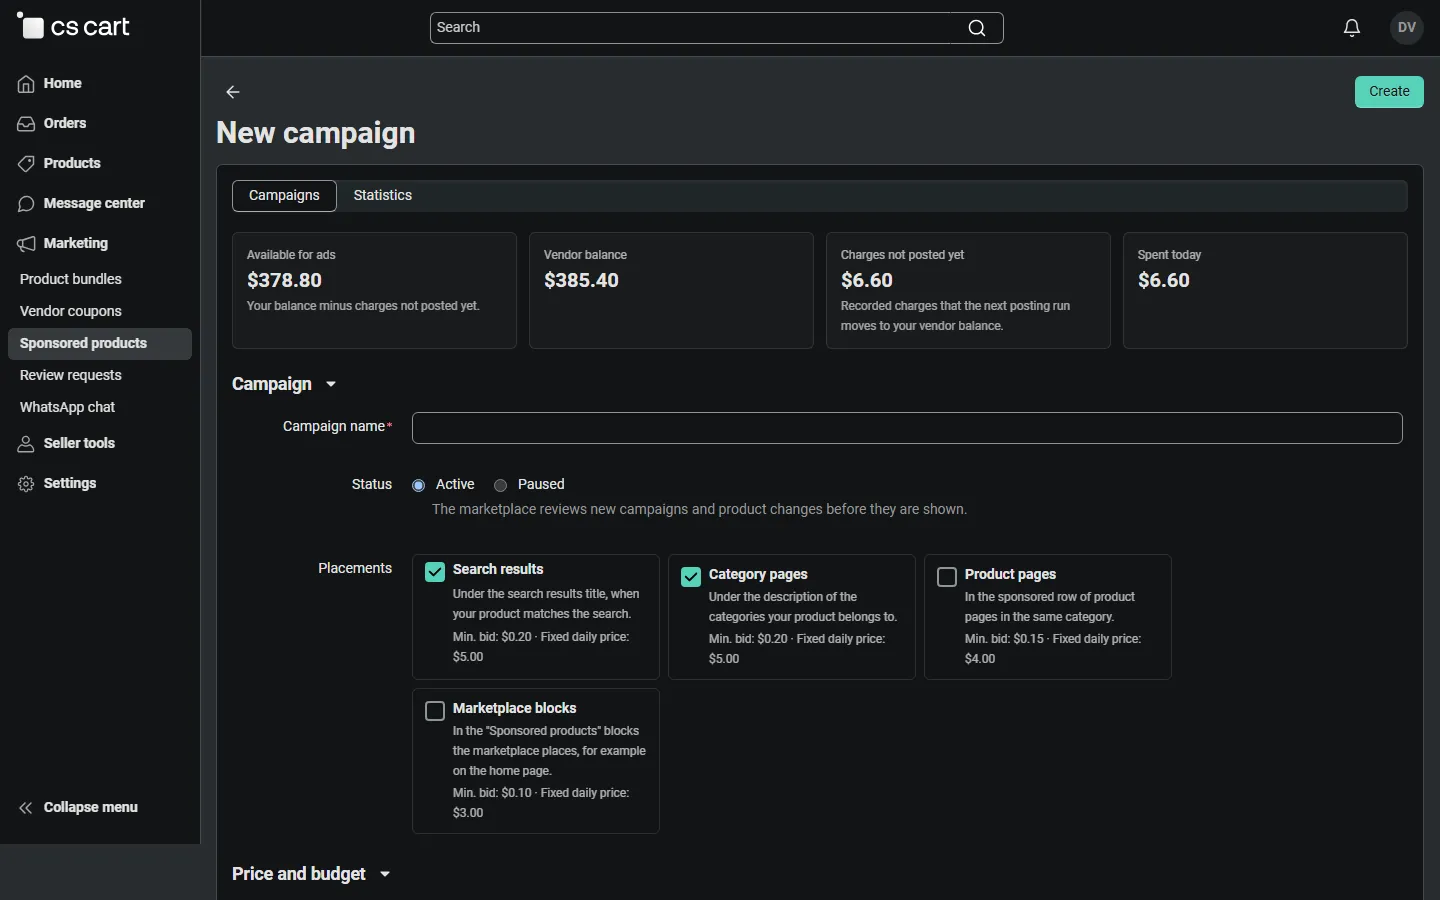Click the $378.80 available for ads amount
1440x900 pixels.
pyautogui.click(x=285, y=281)
